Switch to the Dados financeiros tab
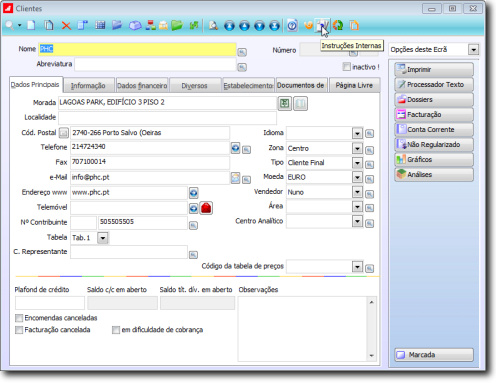496x383 pixels. click(142, 86)
